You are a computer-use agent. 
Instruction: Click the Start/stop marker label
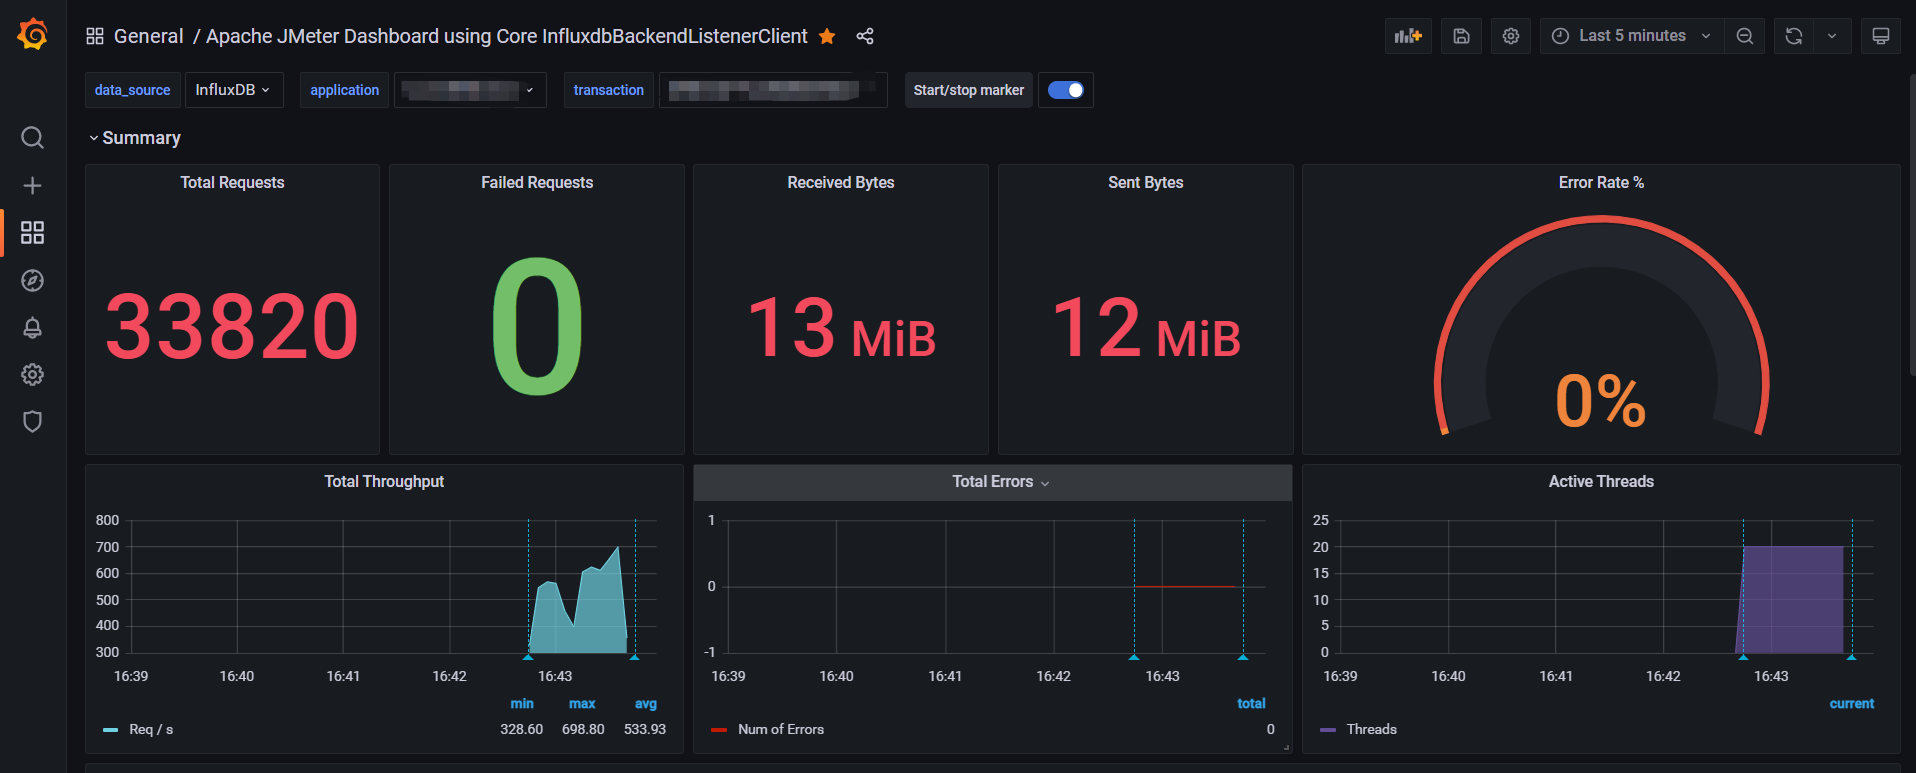969,90
